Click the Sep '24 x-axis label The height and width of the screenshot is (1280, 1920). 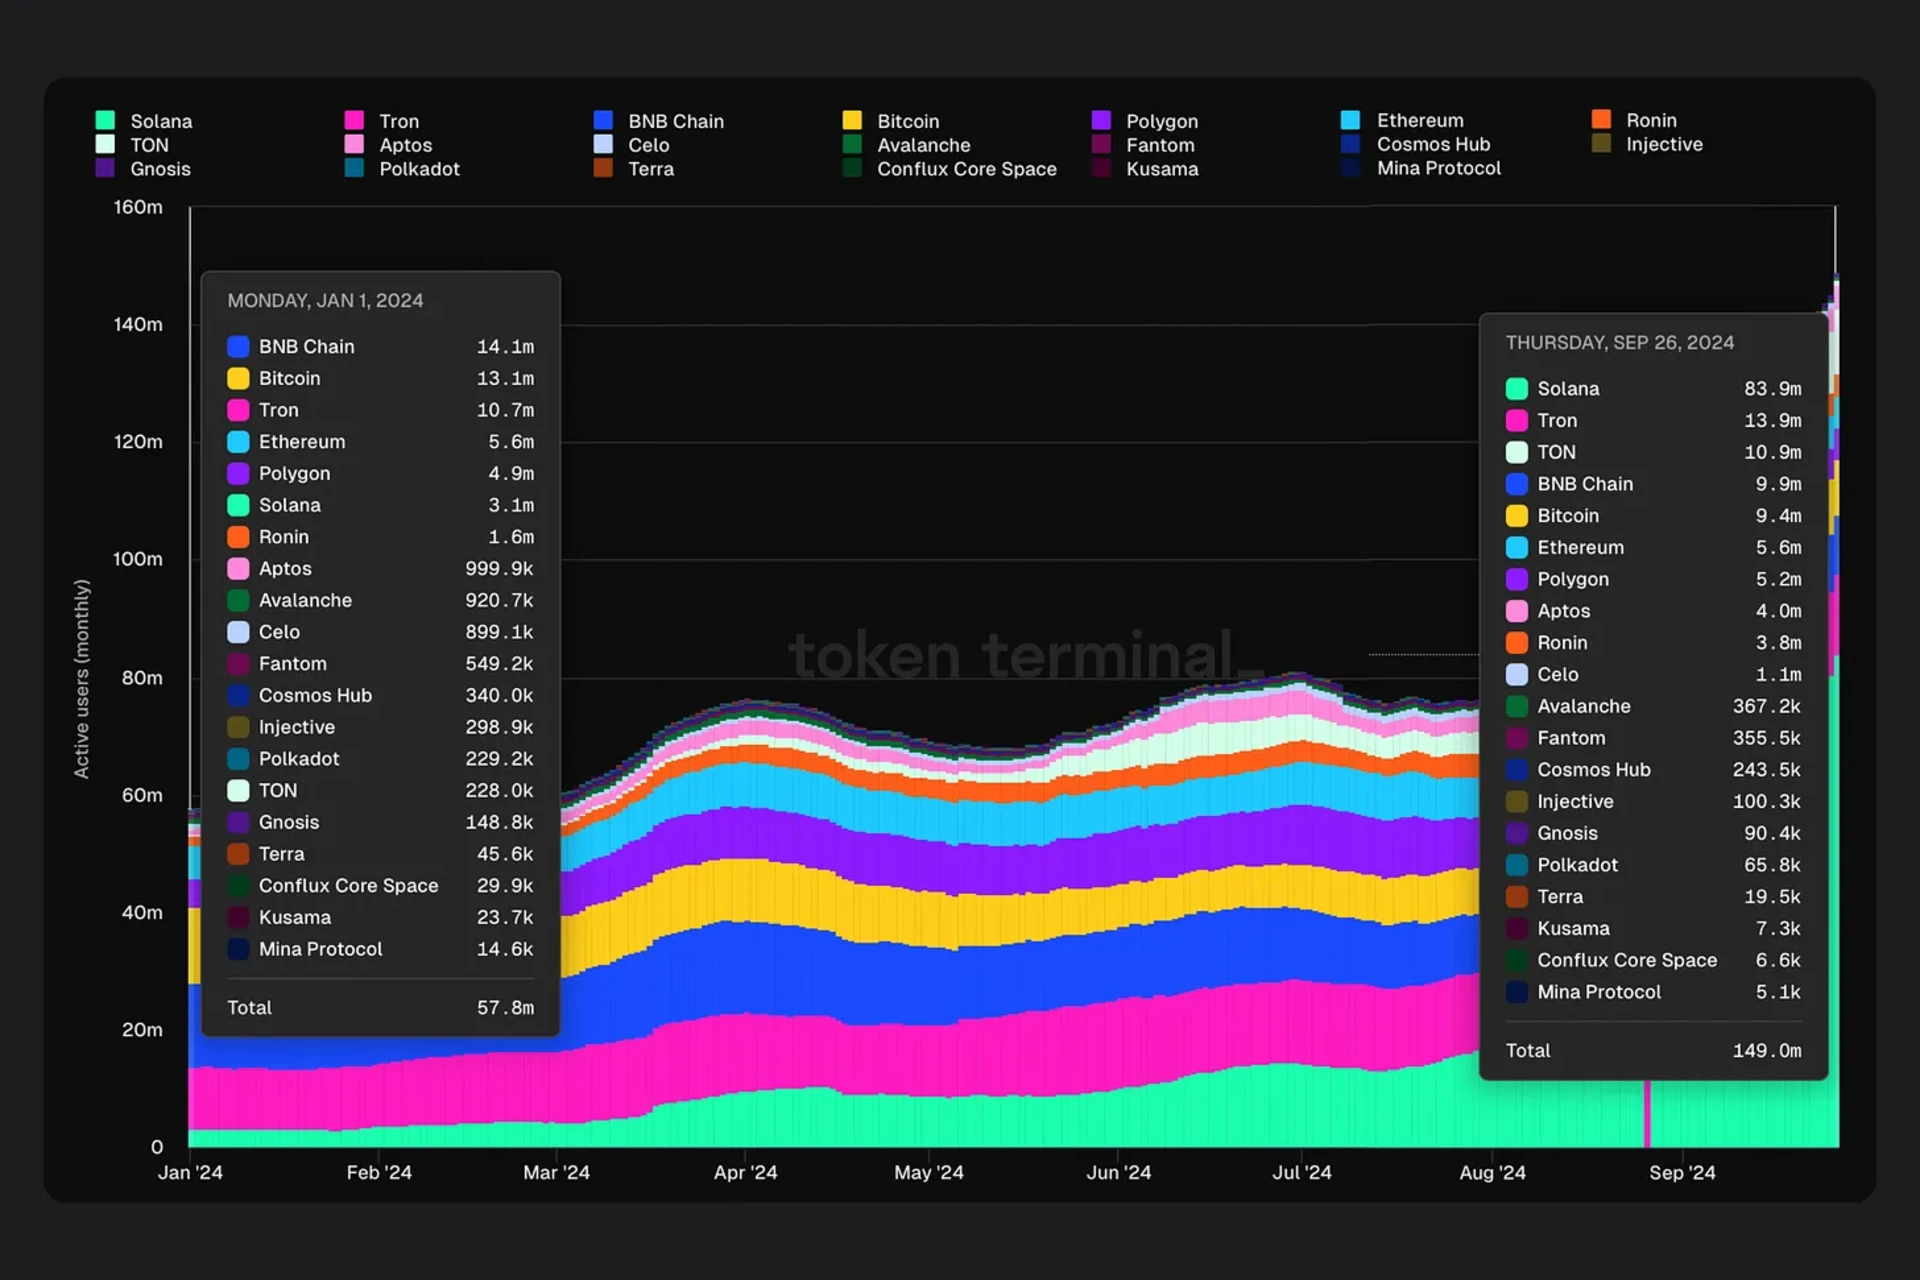pyautogui.click(x=1682, y=1172)
